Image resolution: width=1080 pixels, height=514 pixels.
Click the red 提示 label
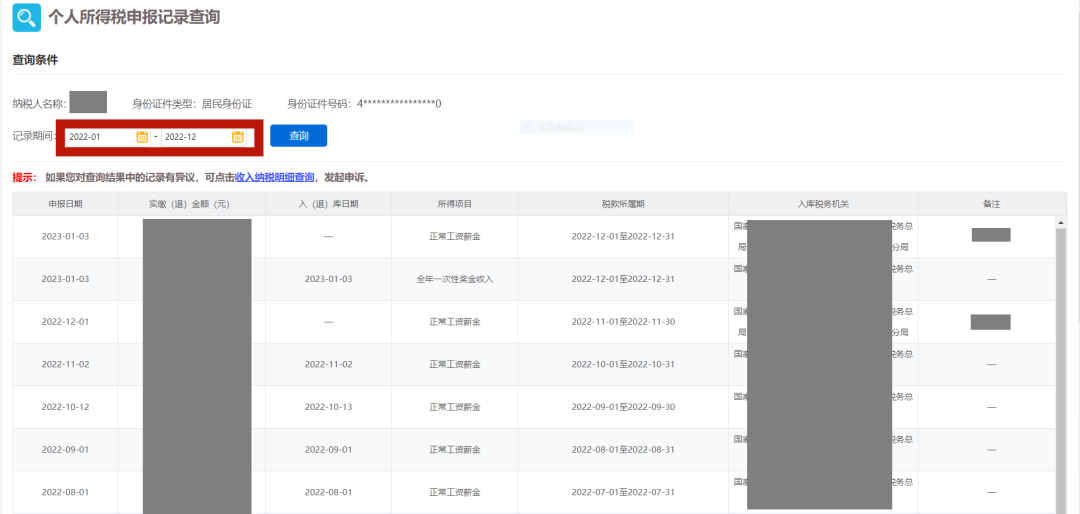tap(24, 177)
